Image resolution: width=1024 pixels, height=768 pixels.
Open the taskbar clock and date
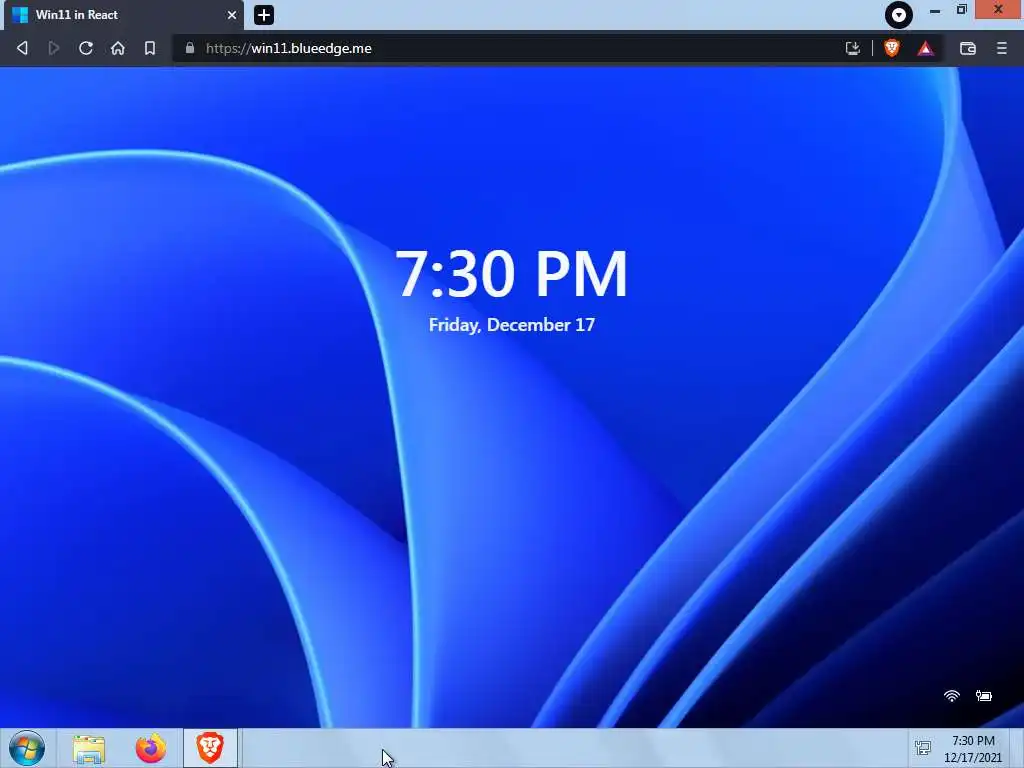(973, 749)
